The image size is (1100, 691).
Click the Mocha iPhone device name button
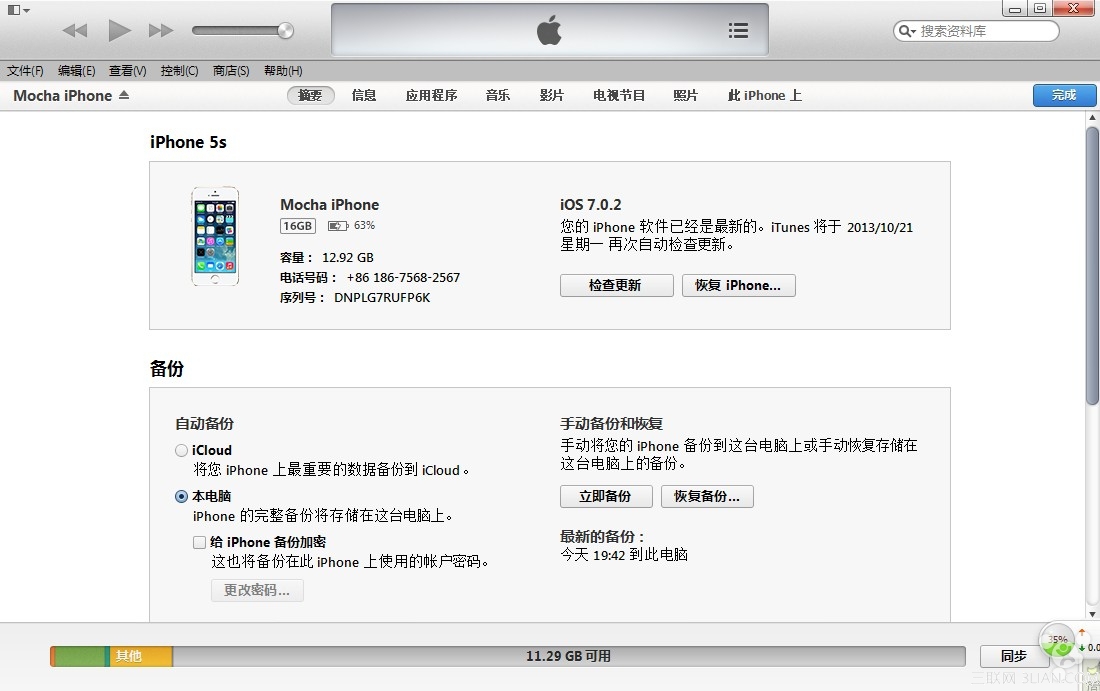(x=62, y=95)
